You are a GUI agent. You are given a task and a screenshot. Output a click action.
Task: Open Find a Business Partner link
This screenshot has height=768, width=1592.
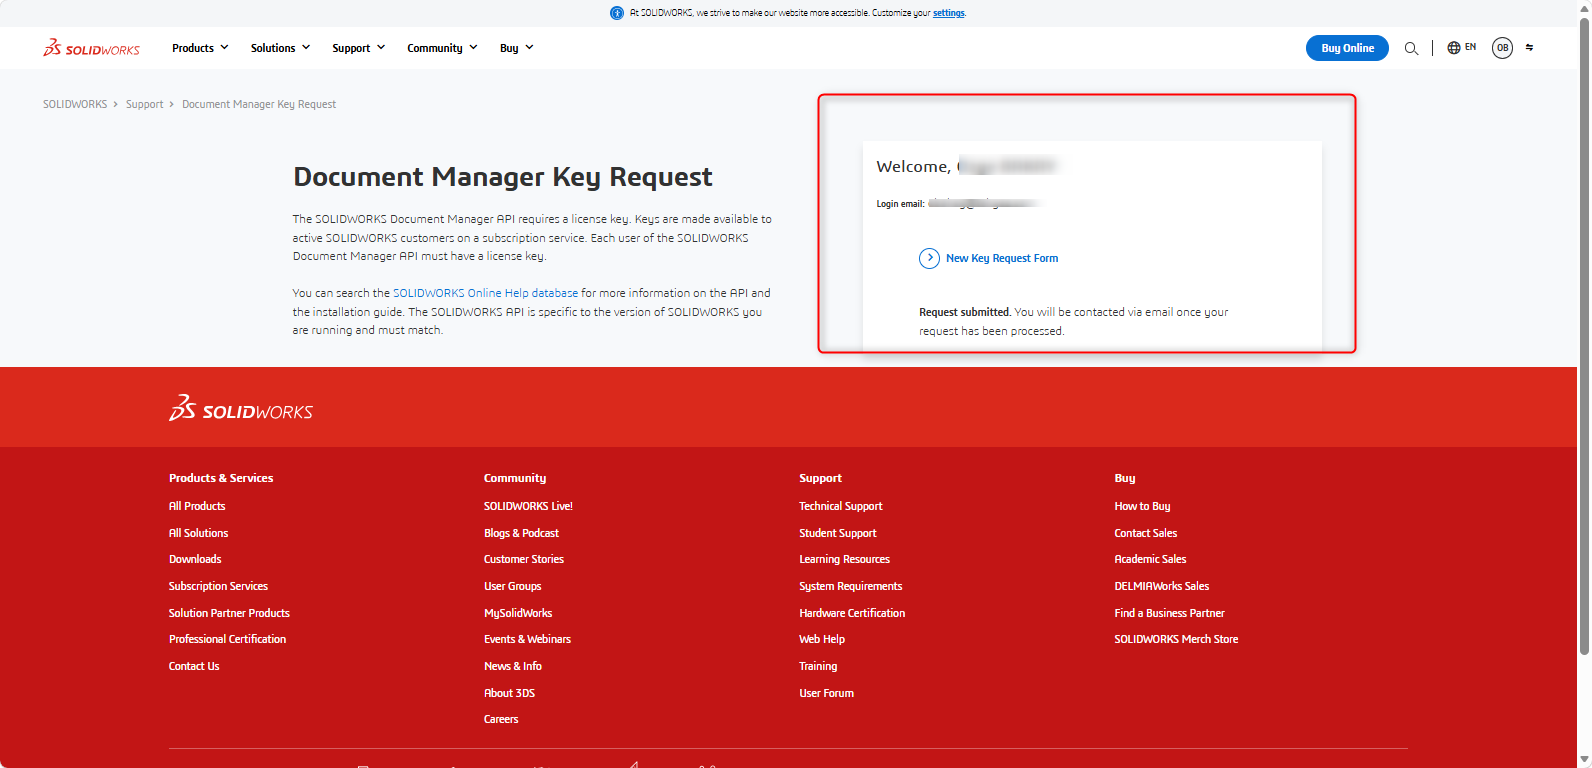click(x=1169, y=613)
